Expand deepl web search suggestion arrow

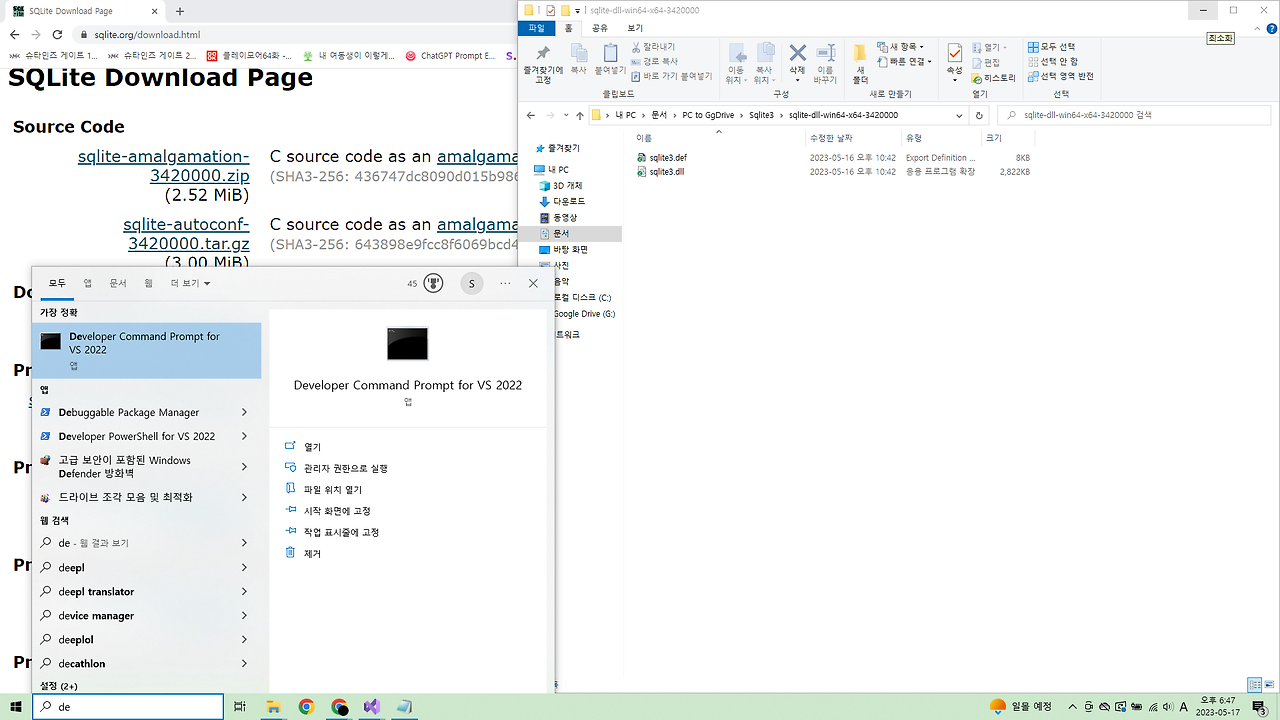(244, 567)
